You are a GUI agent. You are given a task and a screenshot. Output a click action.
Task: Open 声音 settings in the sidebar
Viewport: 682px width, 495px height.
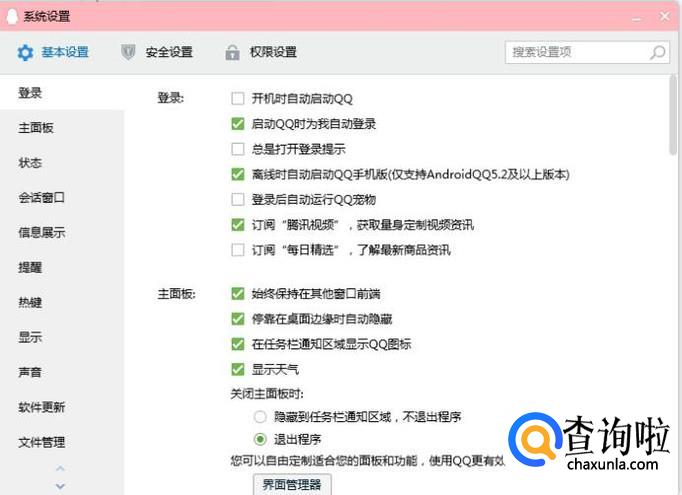coord(30,372)
